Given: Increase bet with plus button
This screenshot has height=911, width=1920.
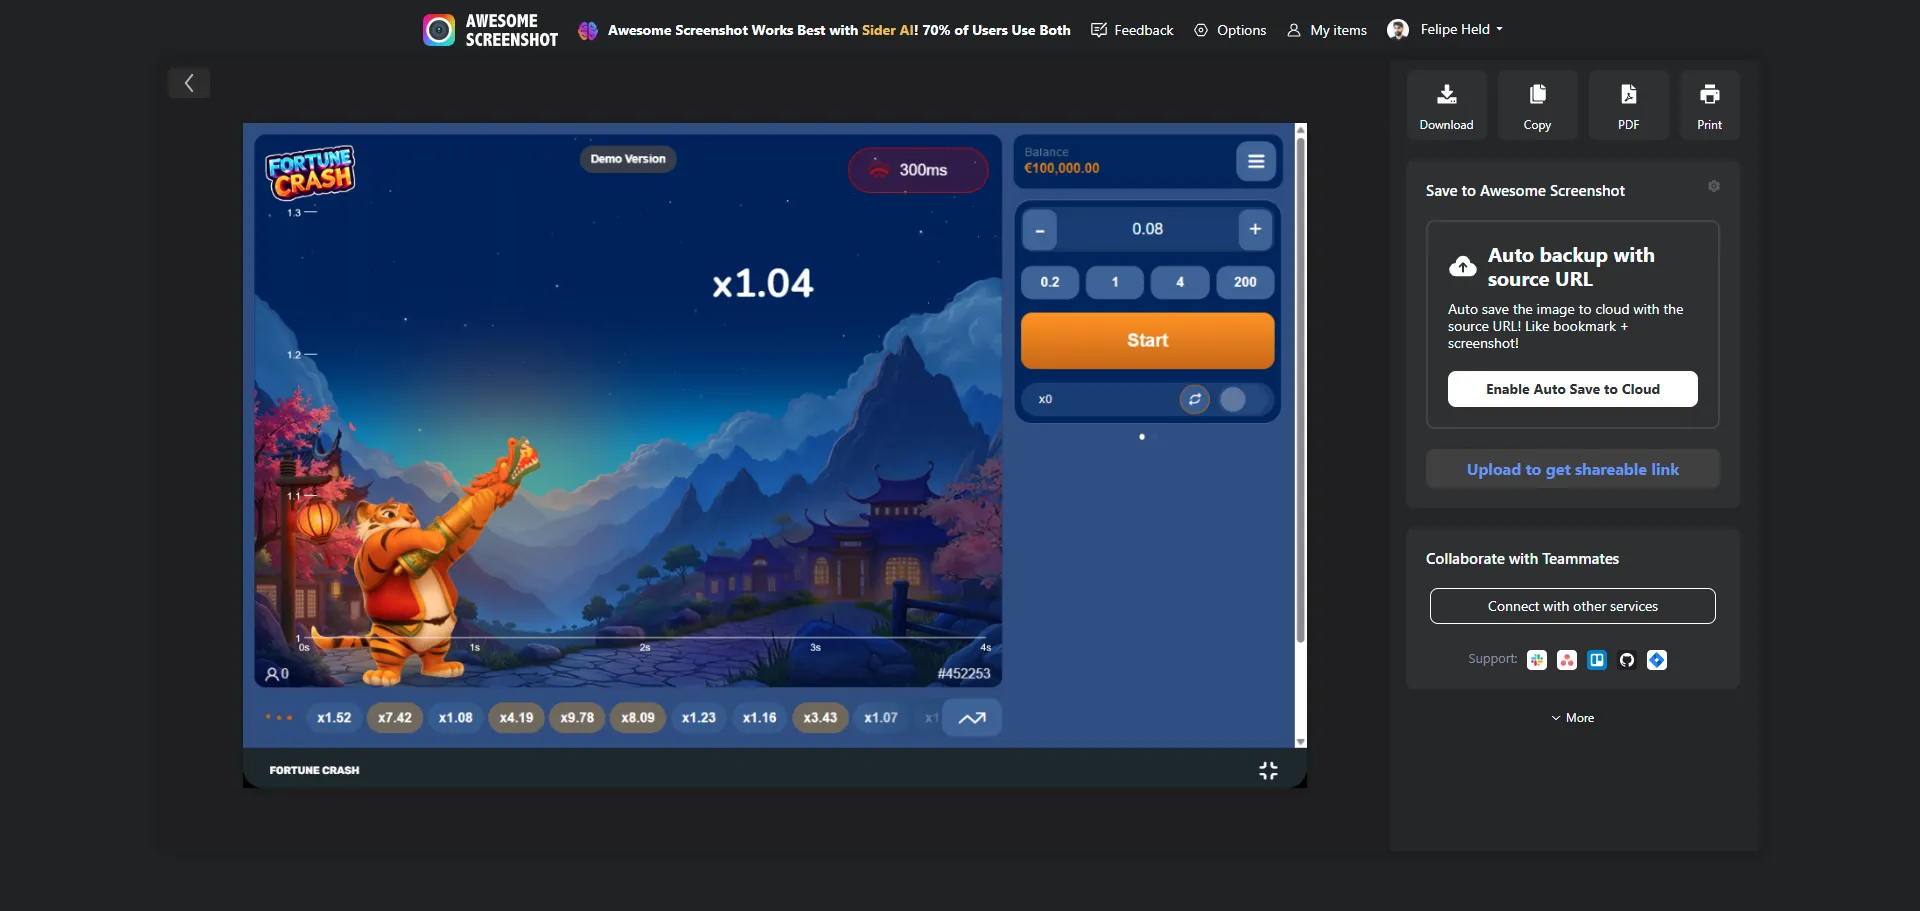Looking at the screenshot, I should click(1255, 230).
